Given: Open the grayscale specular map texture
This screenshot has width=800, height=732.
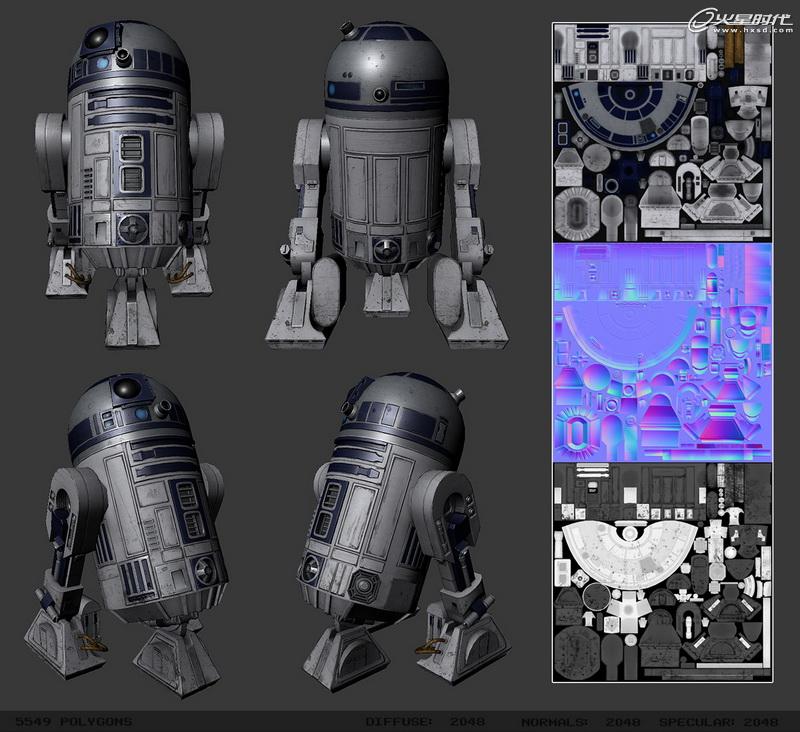Looking at the screenshot, I should click(662, 571).
